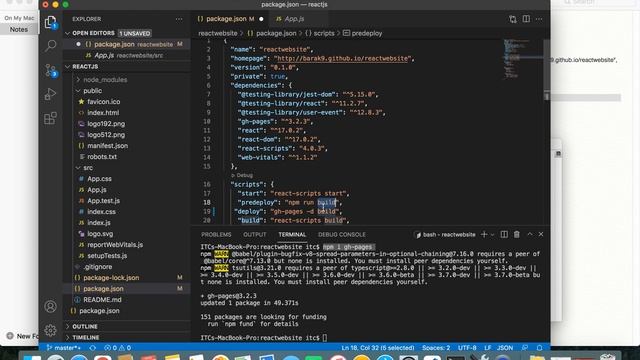Viewport: 640px width, 360px height.
Task: Open manifest.json in the explorer
Action: [x=107, y=146]
